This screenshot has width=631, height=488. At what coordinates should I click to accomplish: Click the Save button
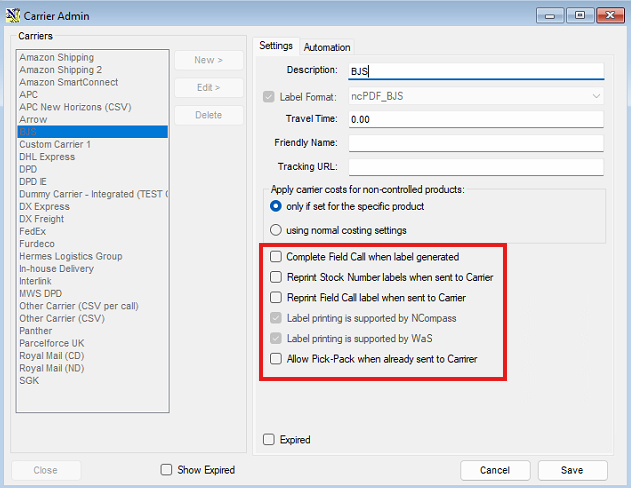[572, 470]
